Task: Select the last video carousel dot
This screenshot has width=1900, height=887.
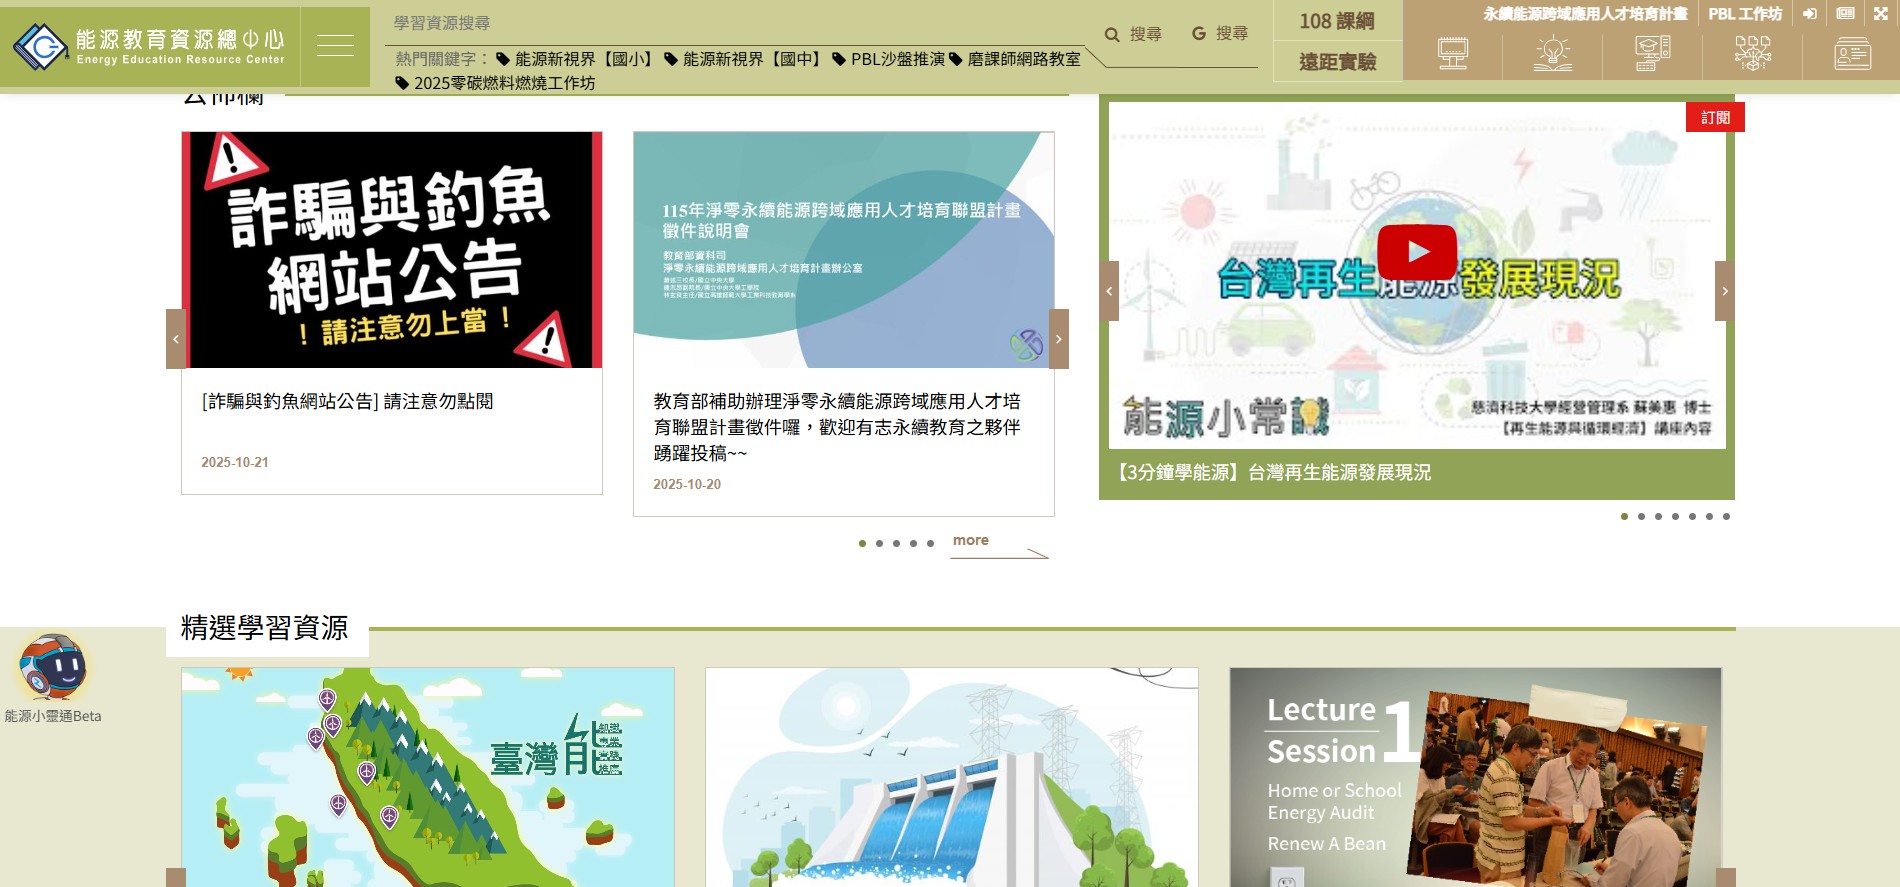Action: (x=1726, y=517)
